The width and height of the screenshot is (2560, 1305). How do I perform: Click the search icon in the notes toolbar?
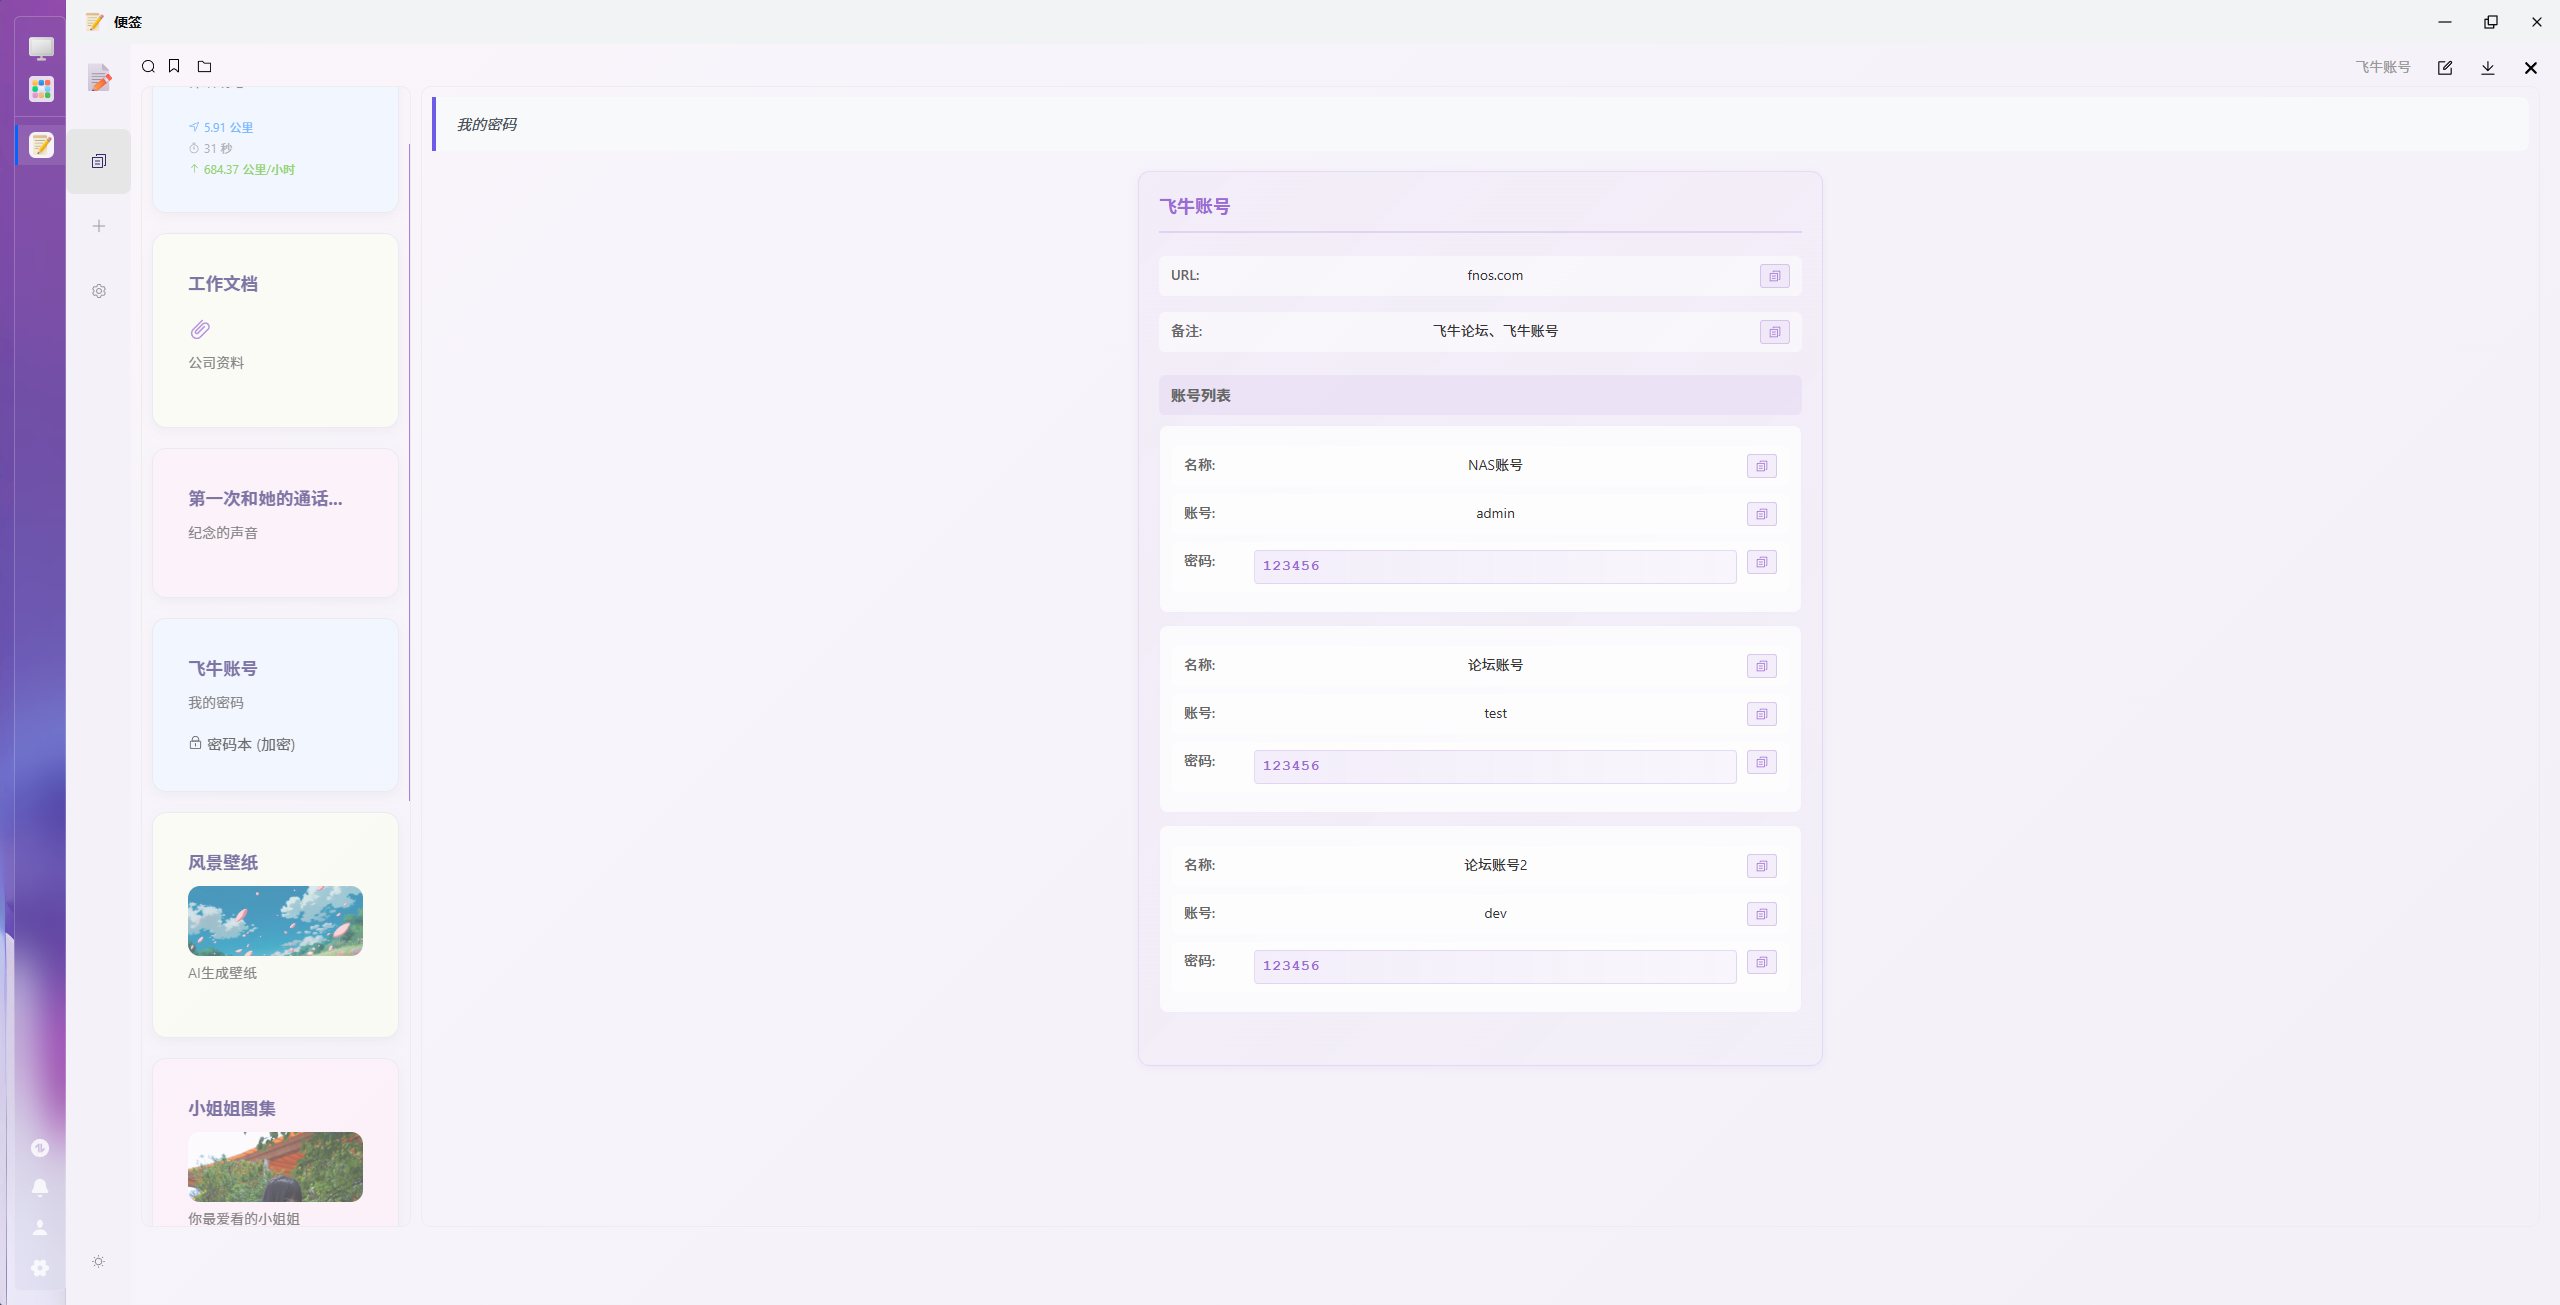tap(148, 67)
